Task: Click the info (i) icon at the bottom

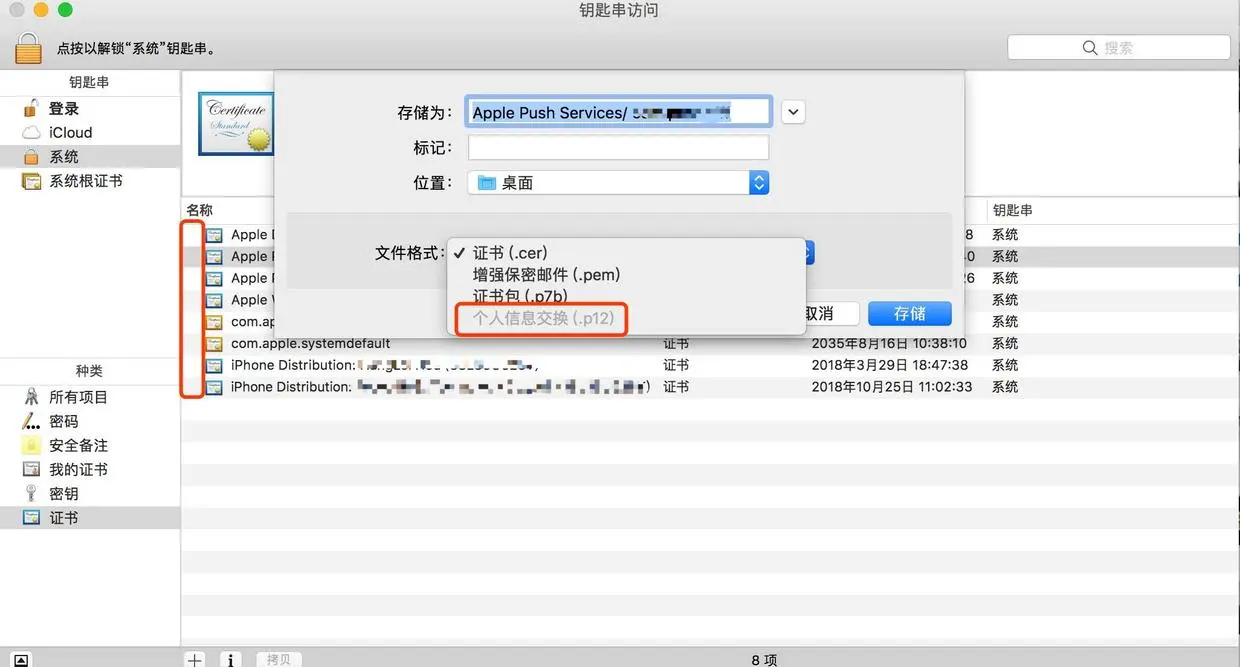Action: [x=230, y=659]
